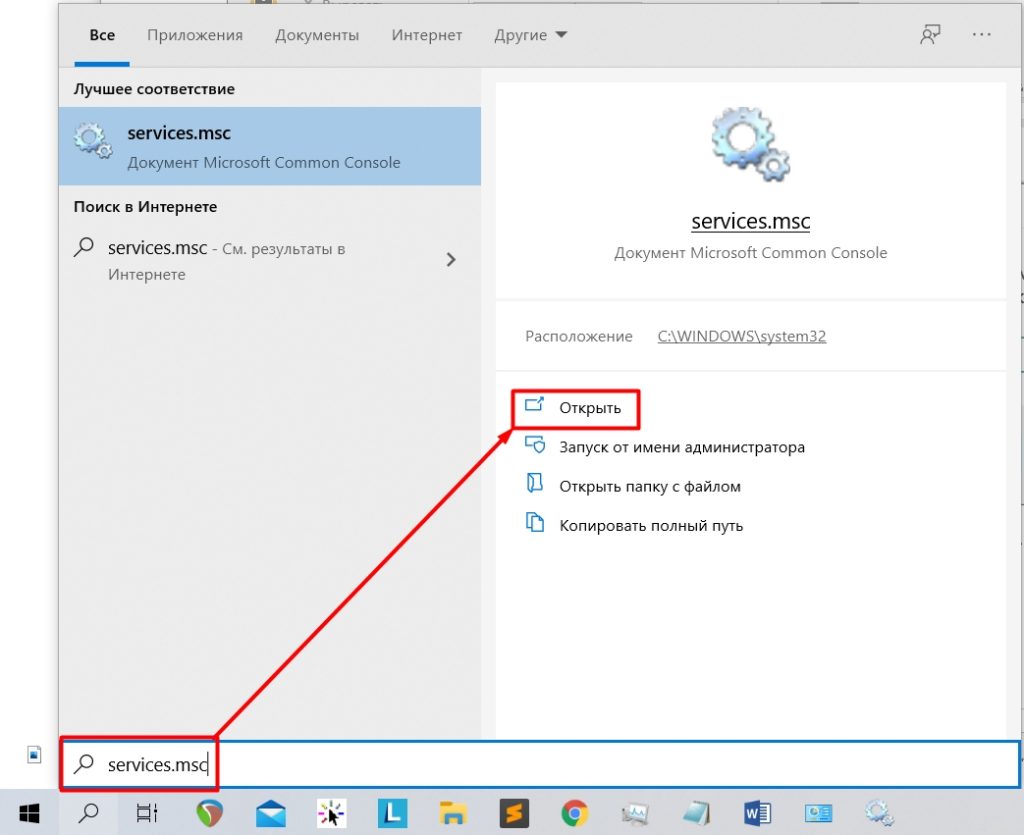Viewport: 1024px width, 835px height.
Task: Launch Google Chrome from the taskbar
Action: click(577, 812)
